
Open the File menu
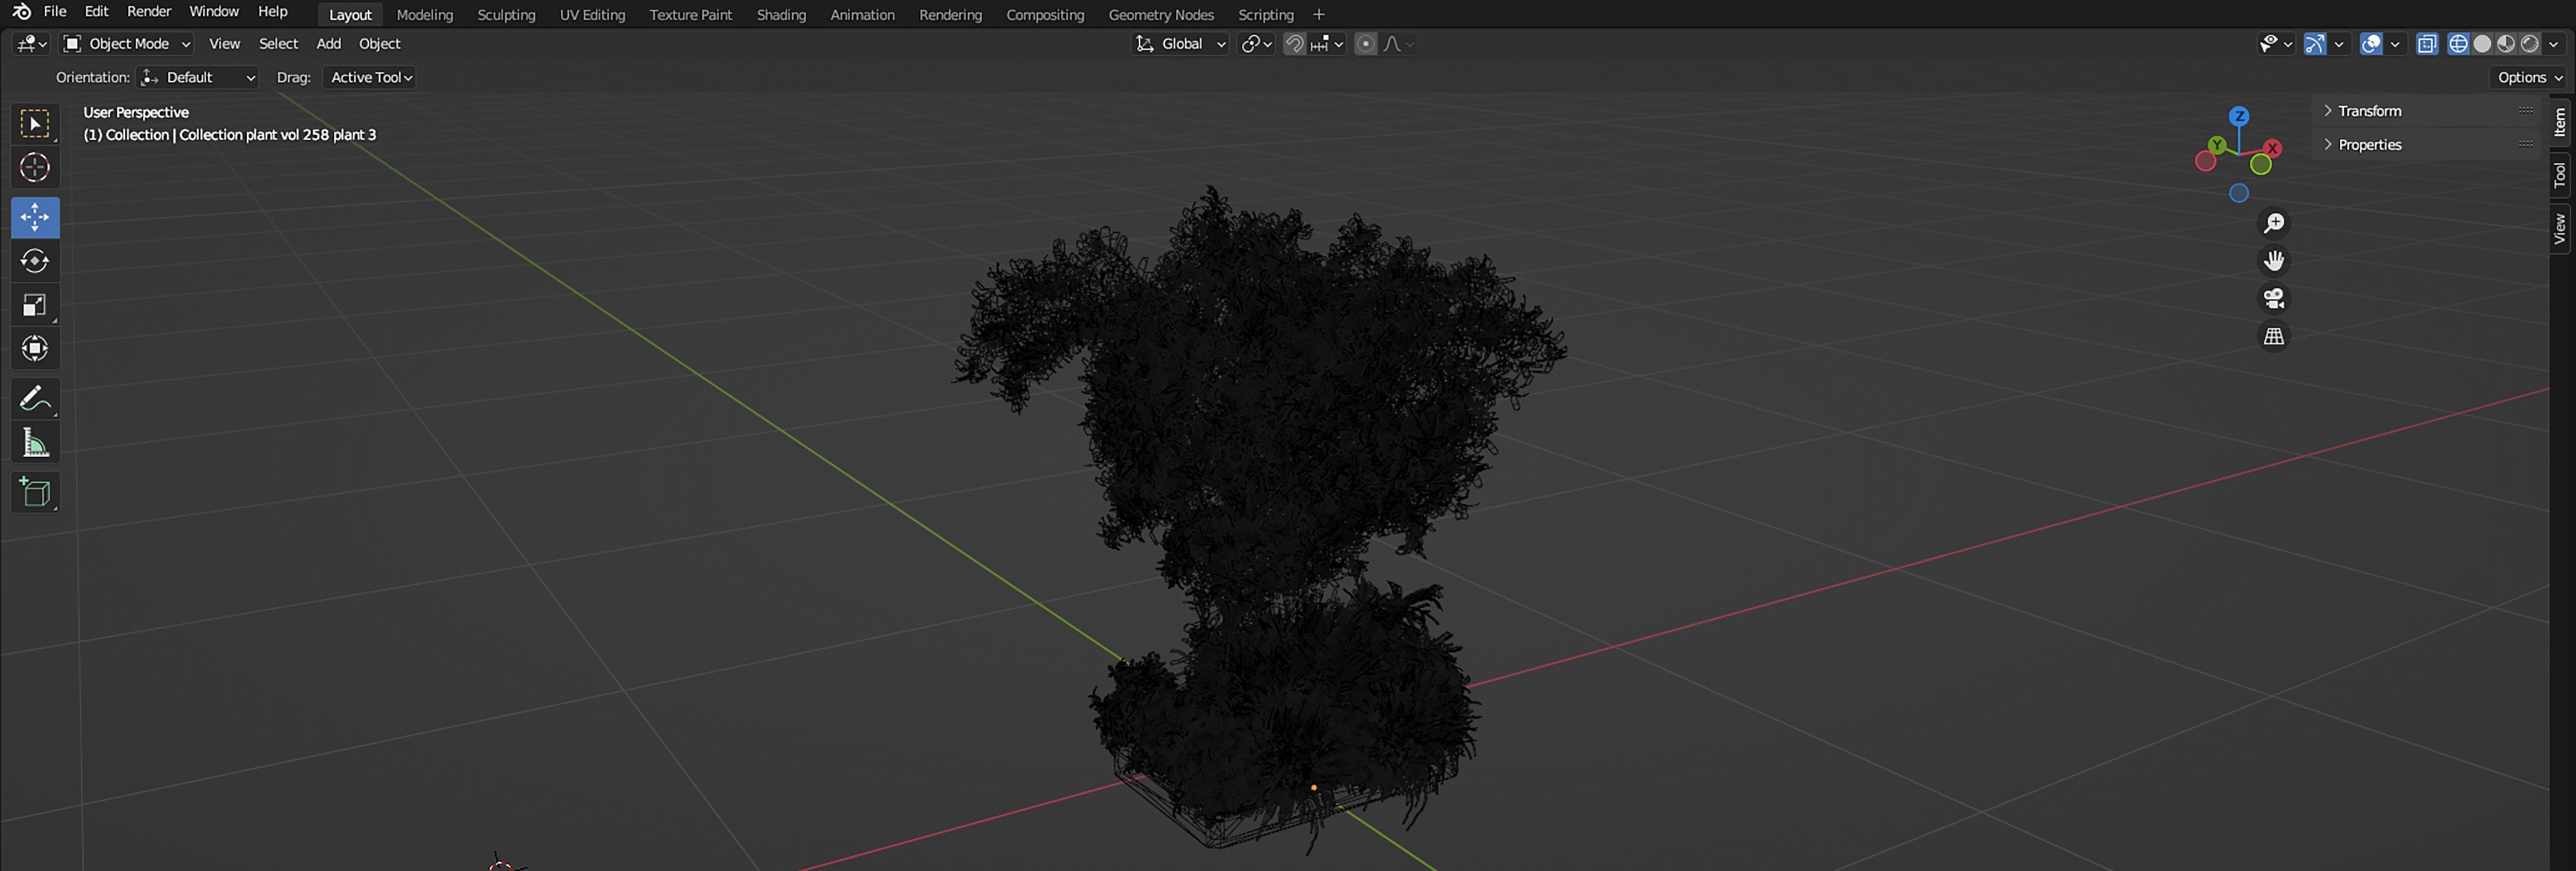coord(55,12)
